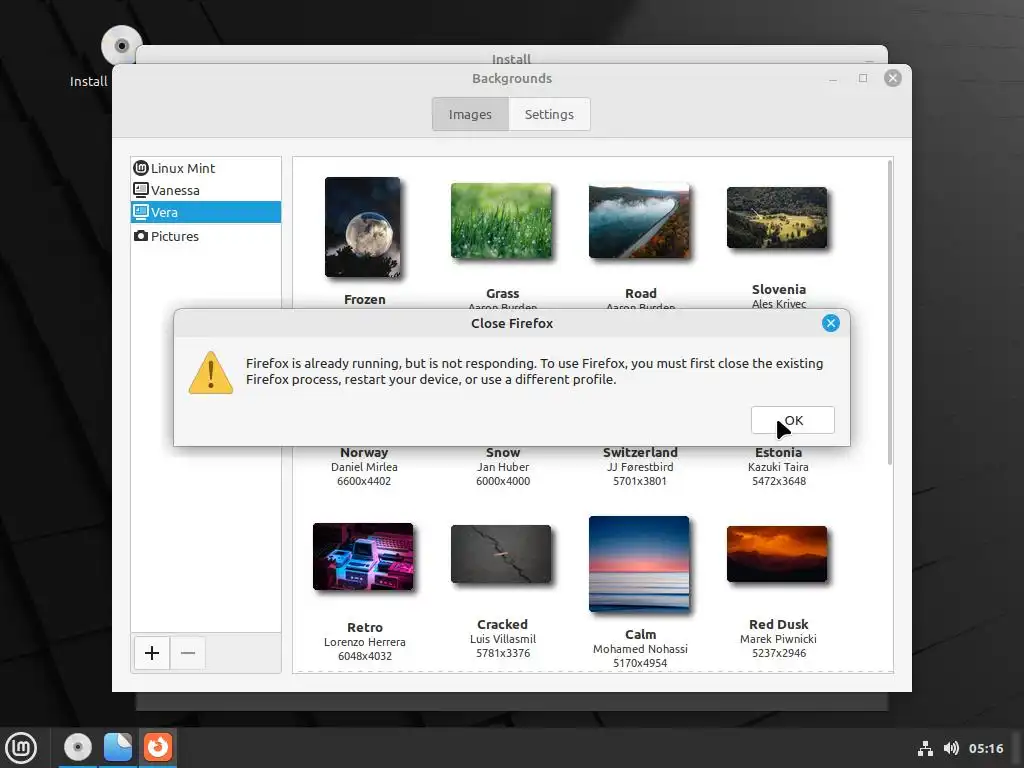Click the 5237x2946 resolution text

pos(778,653)
